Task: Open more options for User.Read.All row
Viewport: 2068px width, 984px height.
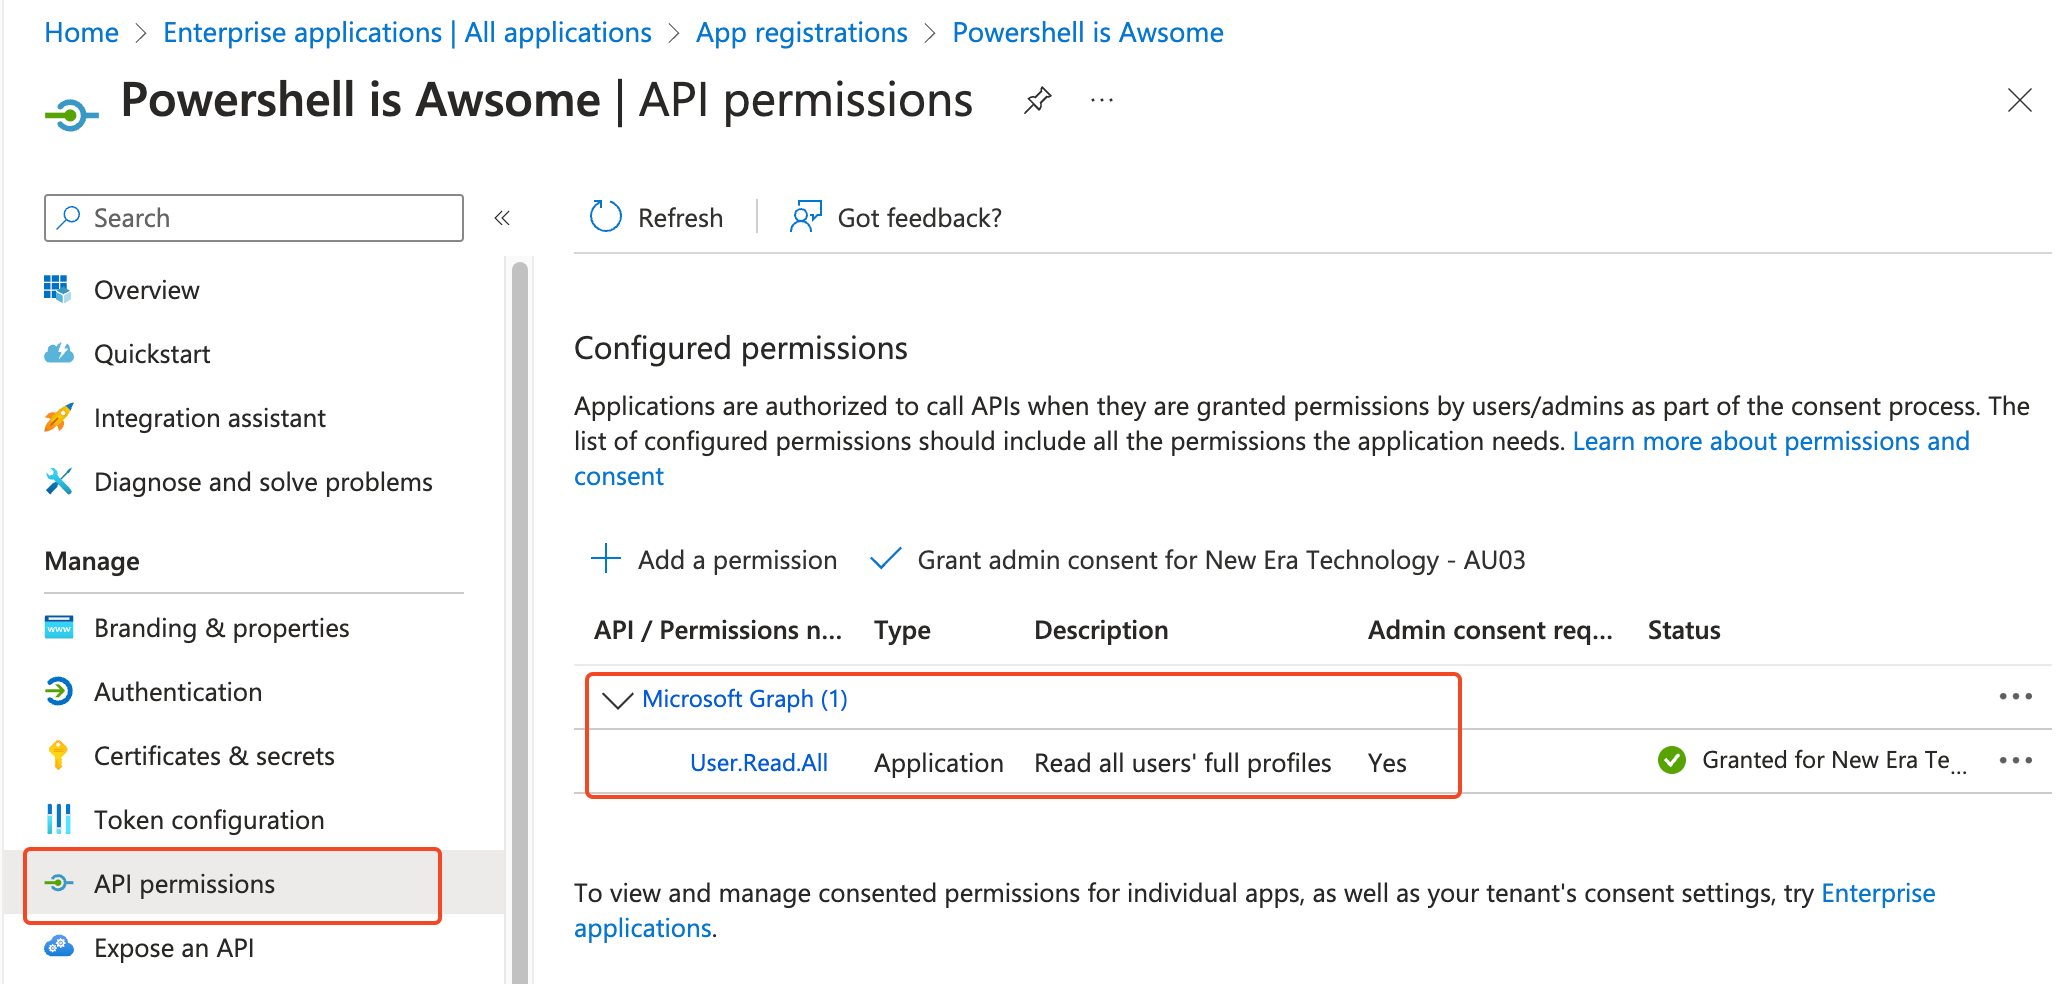Action: click(2015, 760)
